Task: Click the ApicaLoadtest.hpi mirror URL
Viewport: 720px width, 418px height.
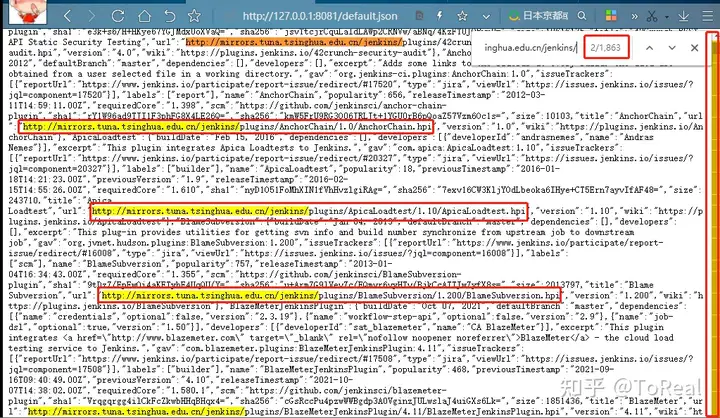Action: (x=309, y=211)
